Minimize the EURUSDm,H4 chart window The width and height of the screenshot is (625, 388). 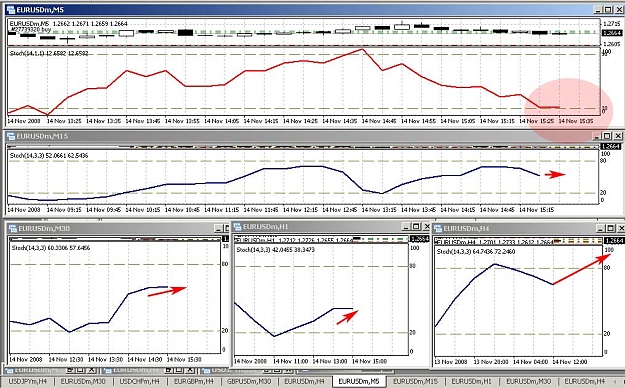point(601,228)
